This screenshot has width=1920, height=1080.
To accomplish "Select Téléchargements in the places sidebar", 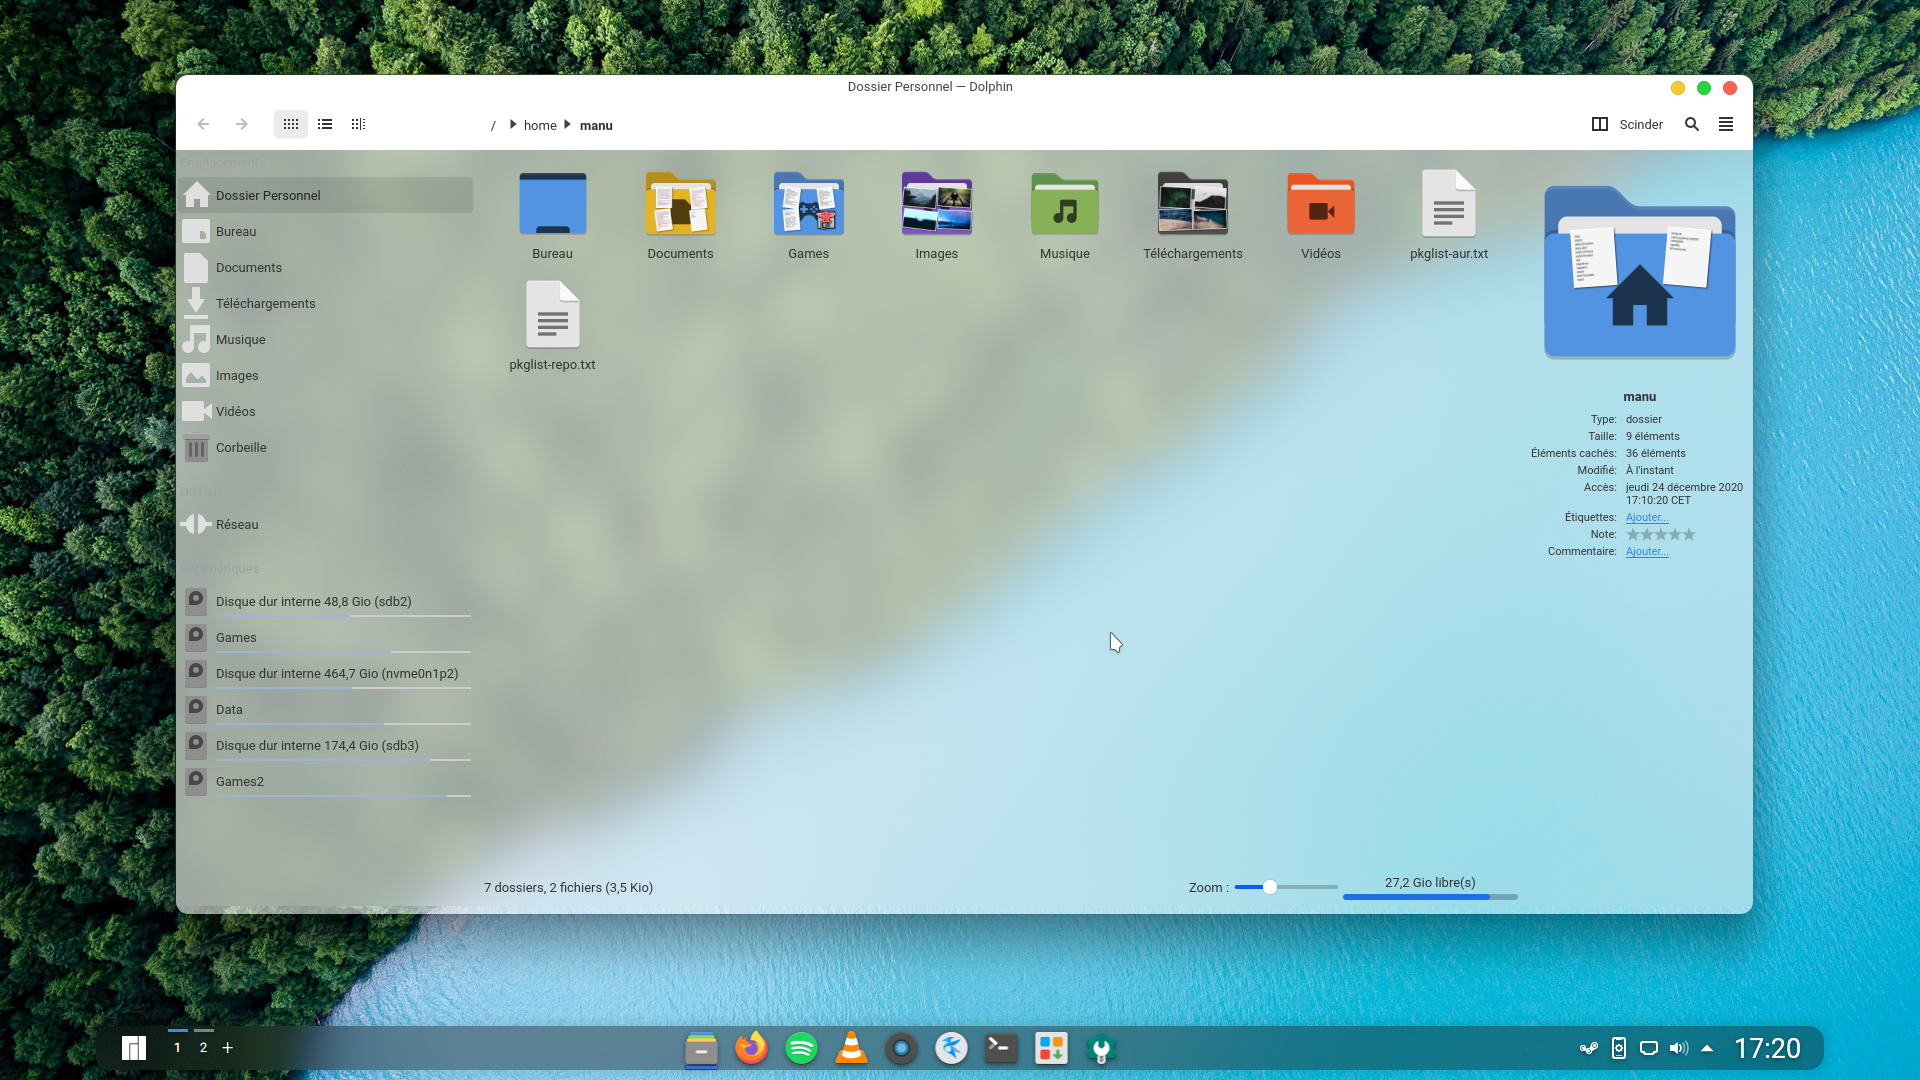I will coord(265,303).
